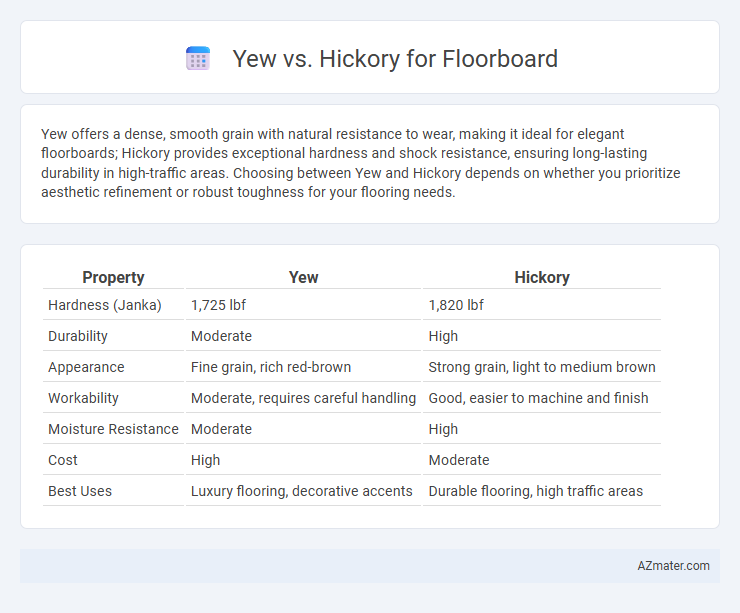Select Moderate, requires careful handling cell
Screen dimensions: 740x613
(303, 398)
